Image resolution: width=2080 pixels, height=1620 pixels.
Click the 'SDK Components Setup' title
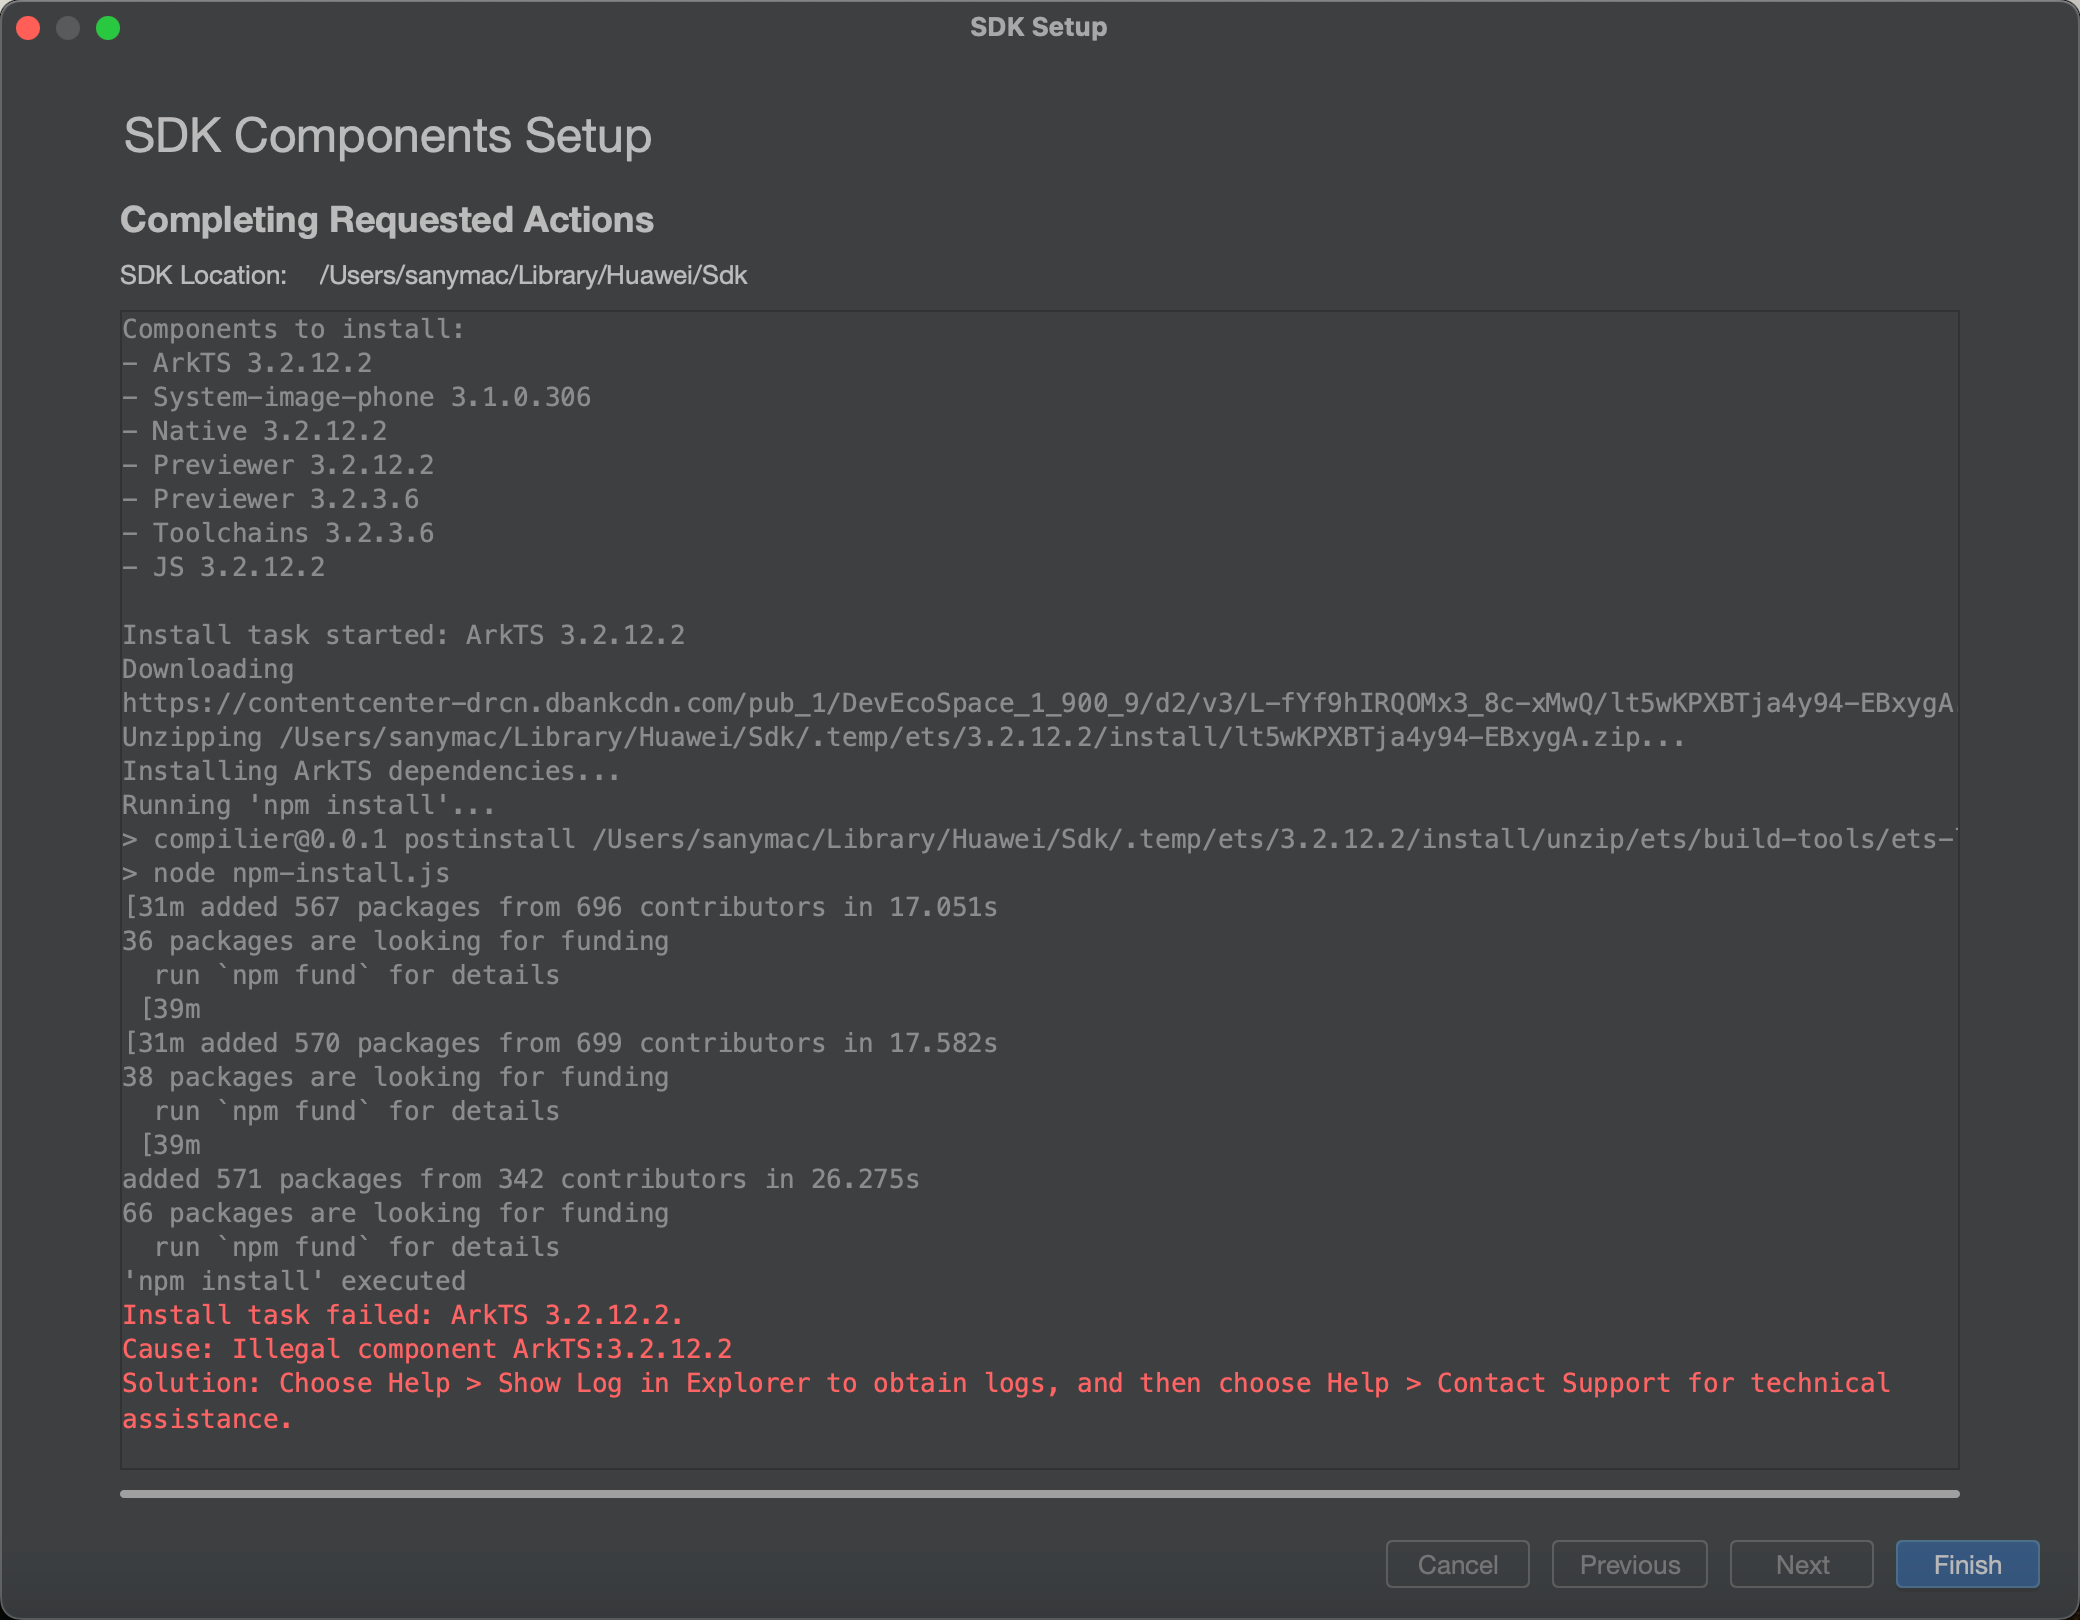[387, 137]
